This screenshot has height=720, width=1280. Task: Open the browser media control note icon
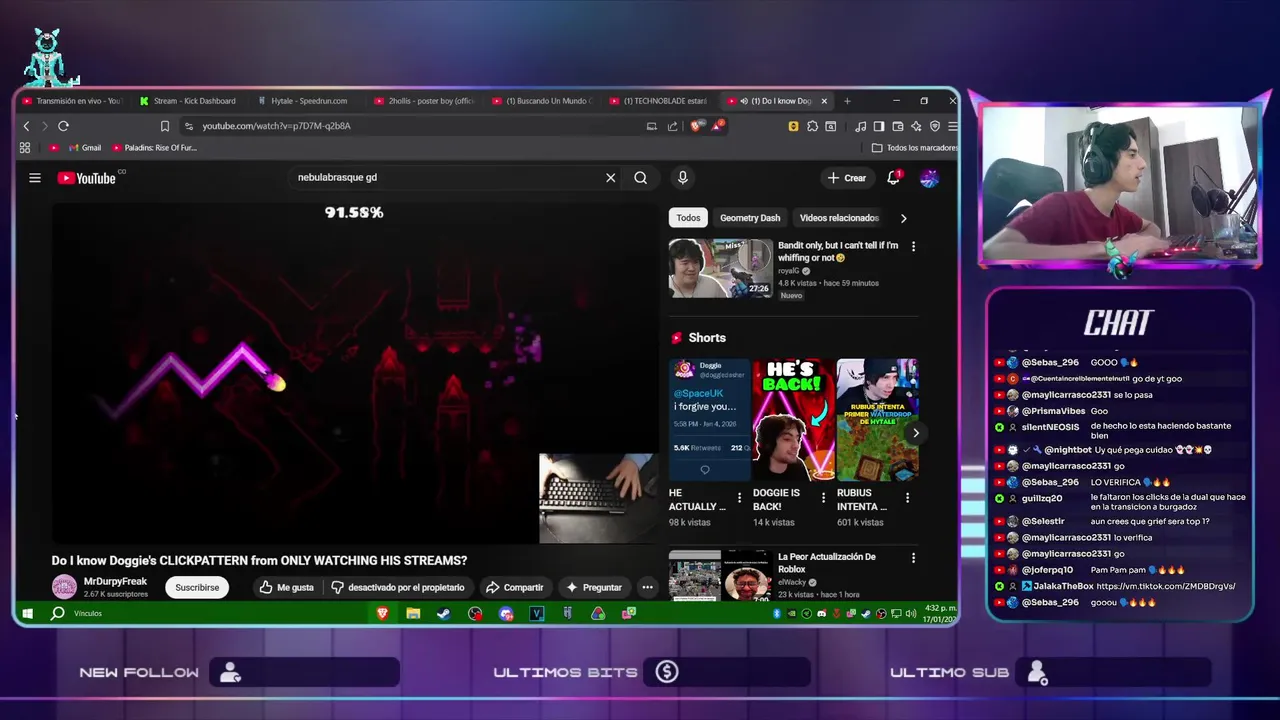click(x=861, y=126)
